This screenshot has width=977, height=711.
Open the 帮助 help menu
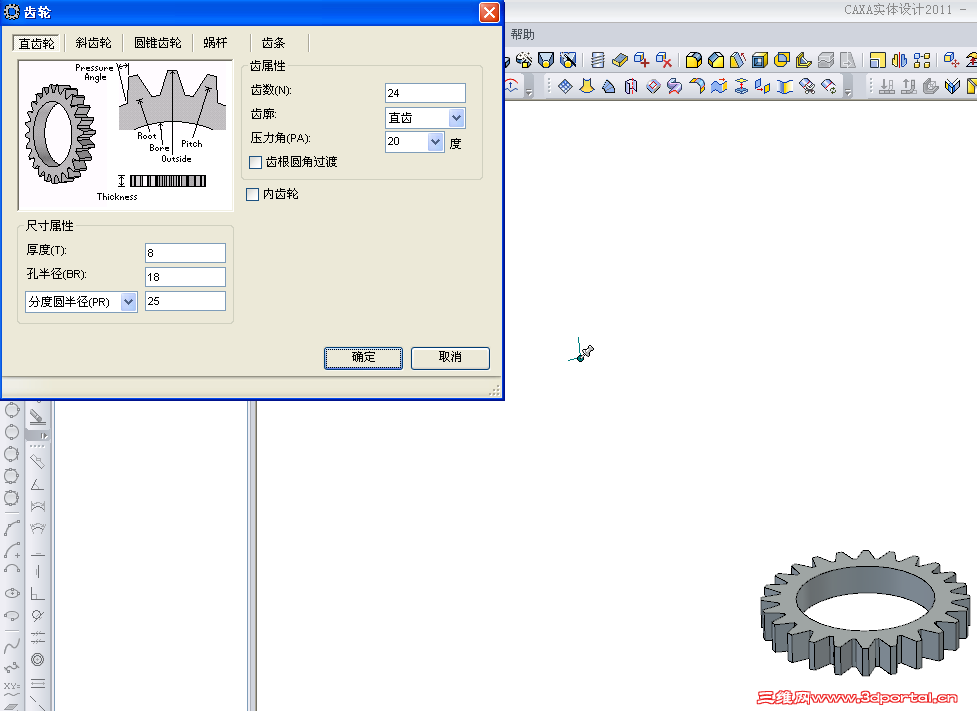pos(524,33)
